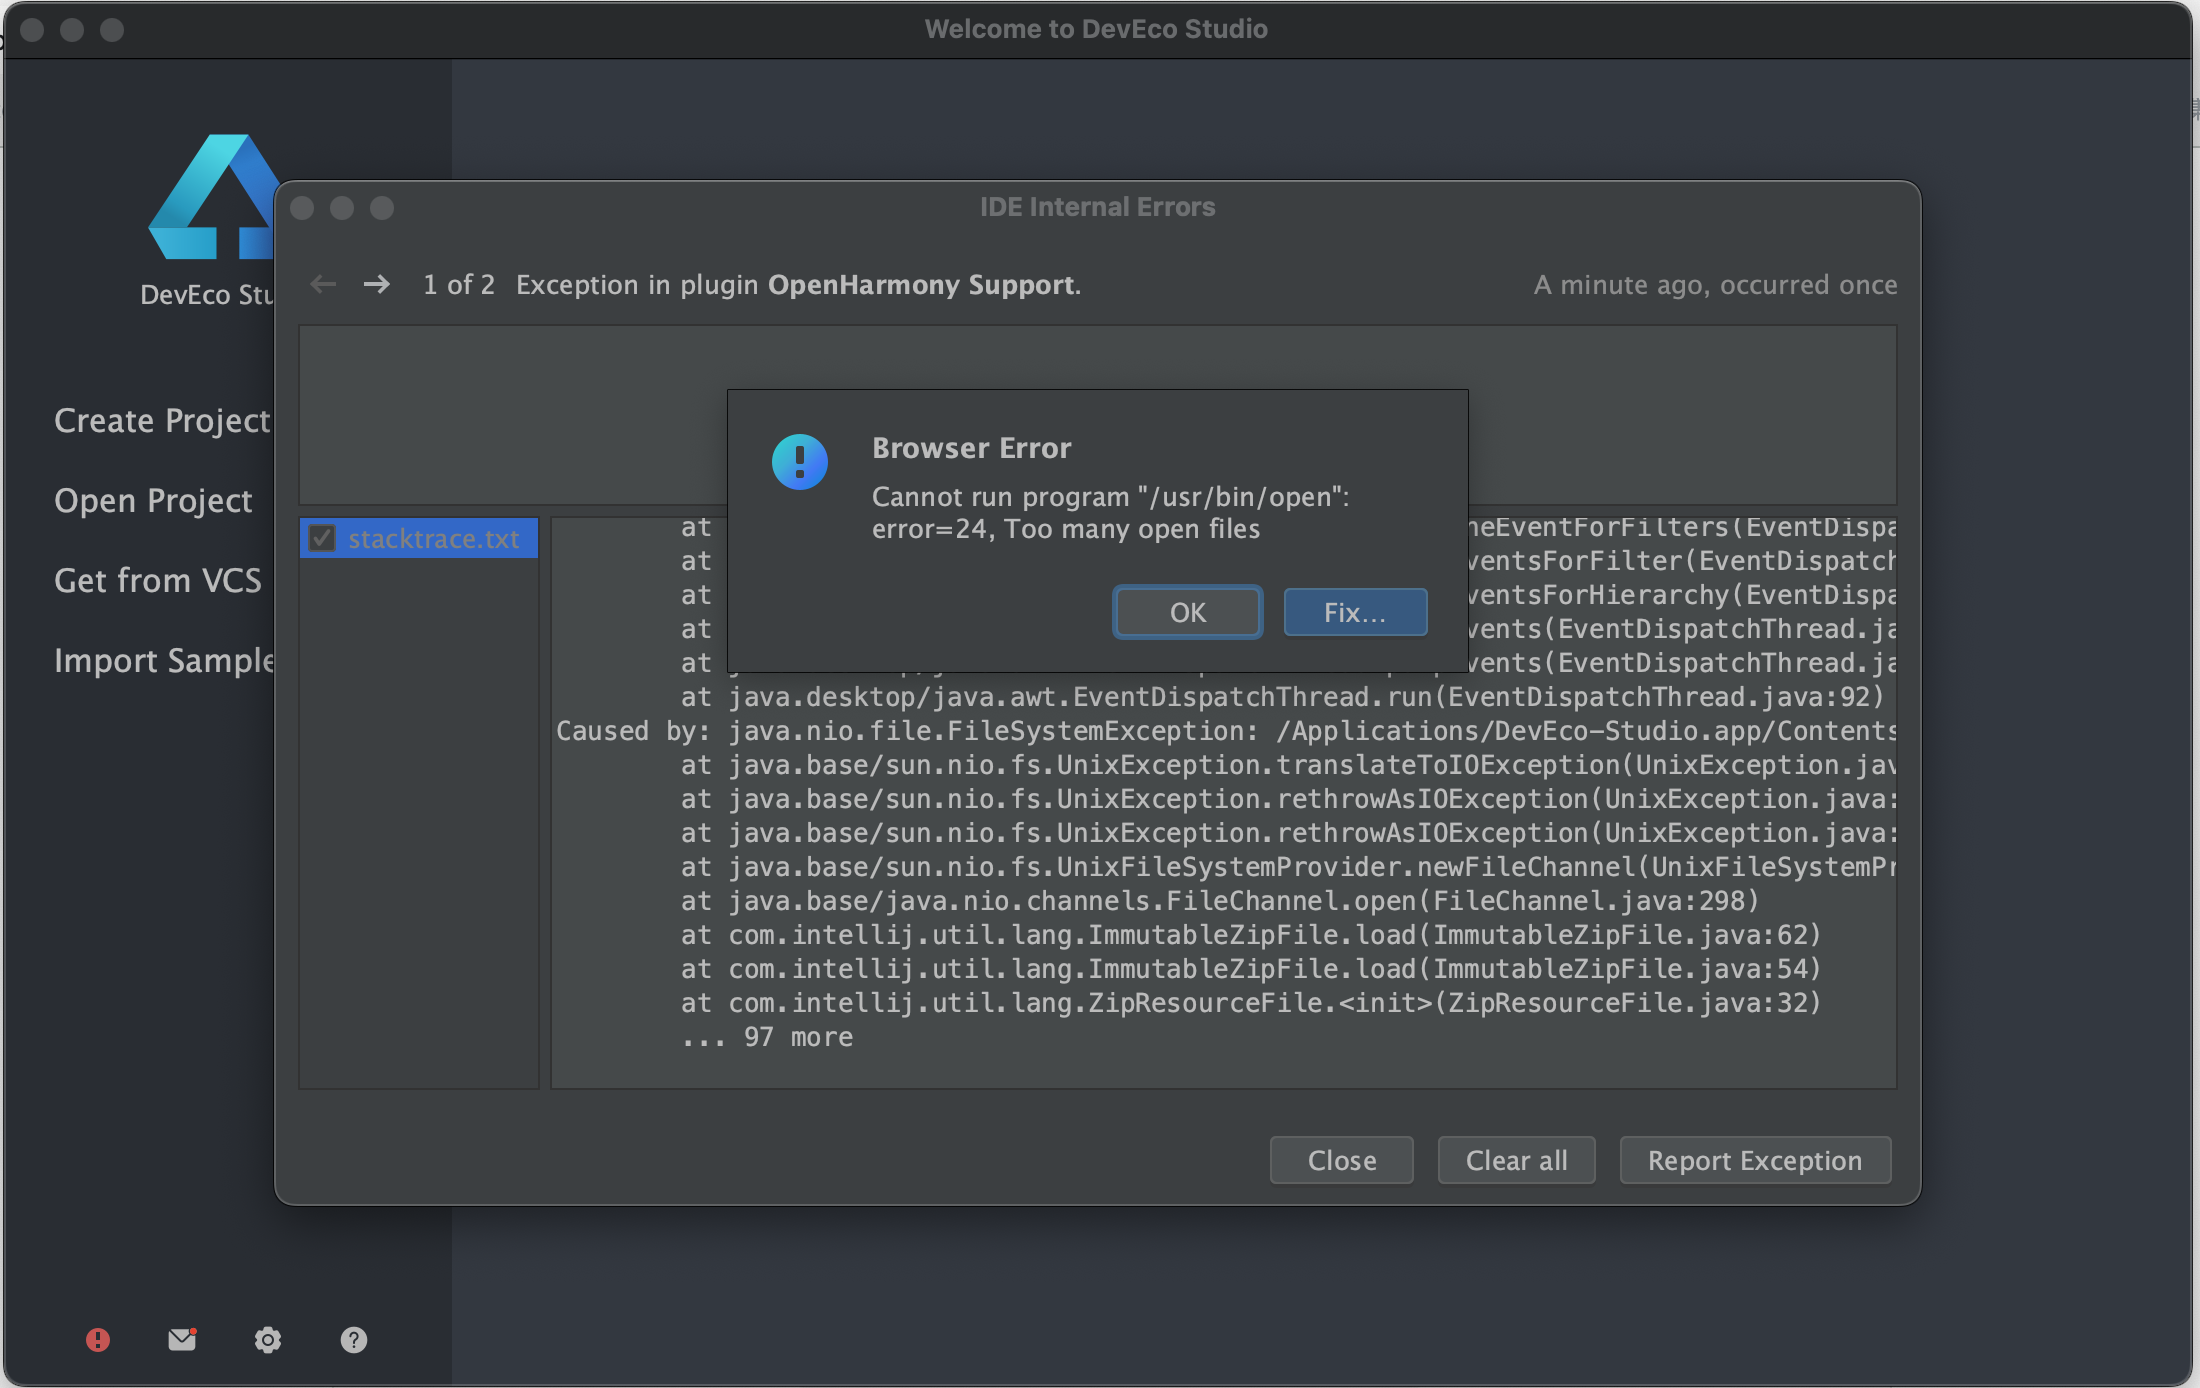Click the Browser Error exclamation icon
The height and width of the screenshot is (1388, 2200).
799,461
